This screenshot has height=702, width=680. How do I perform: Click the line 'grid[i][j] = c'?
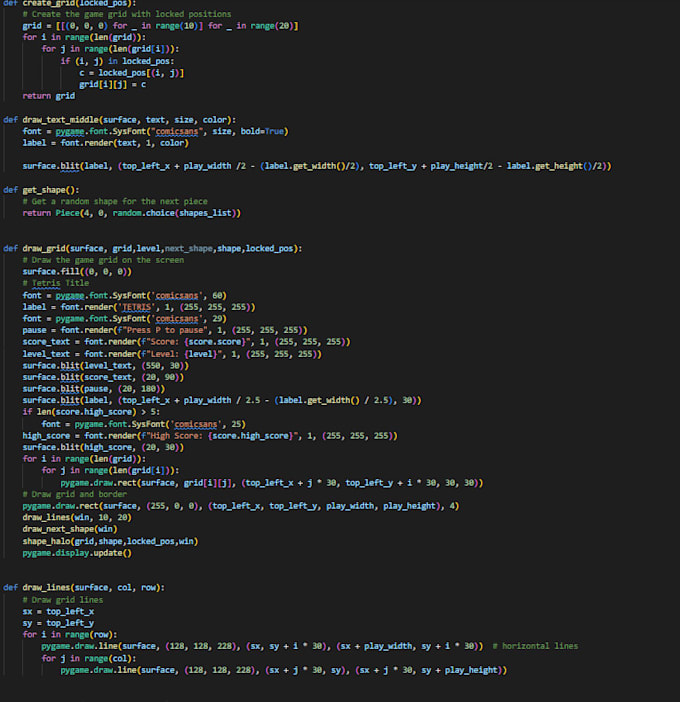[x=112, y=84]
